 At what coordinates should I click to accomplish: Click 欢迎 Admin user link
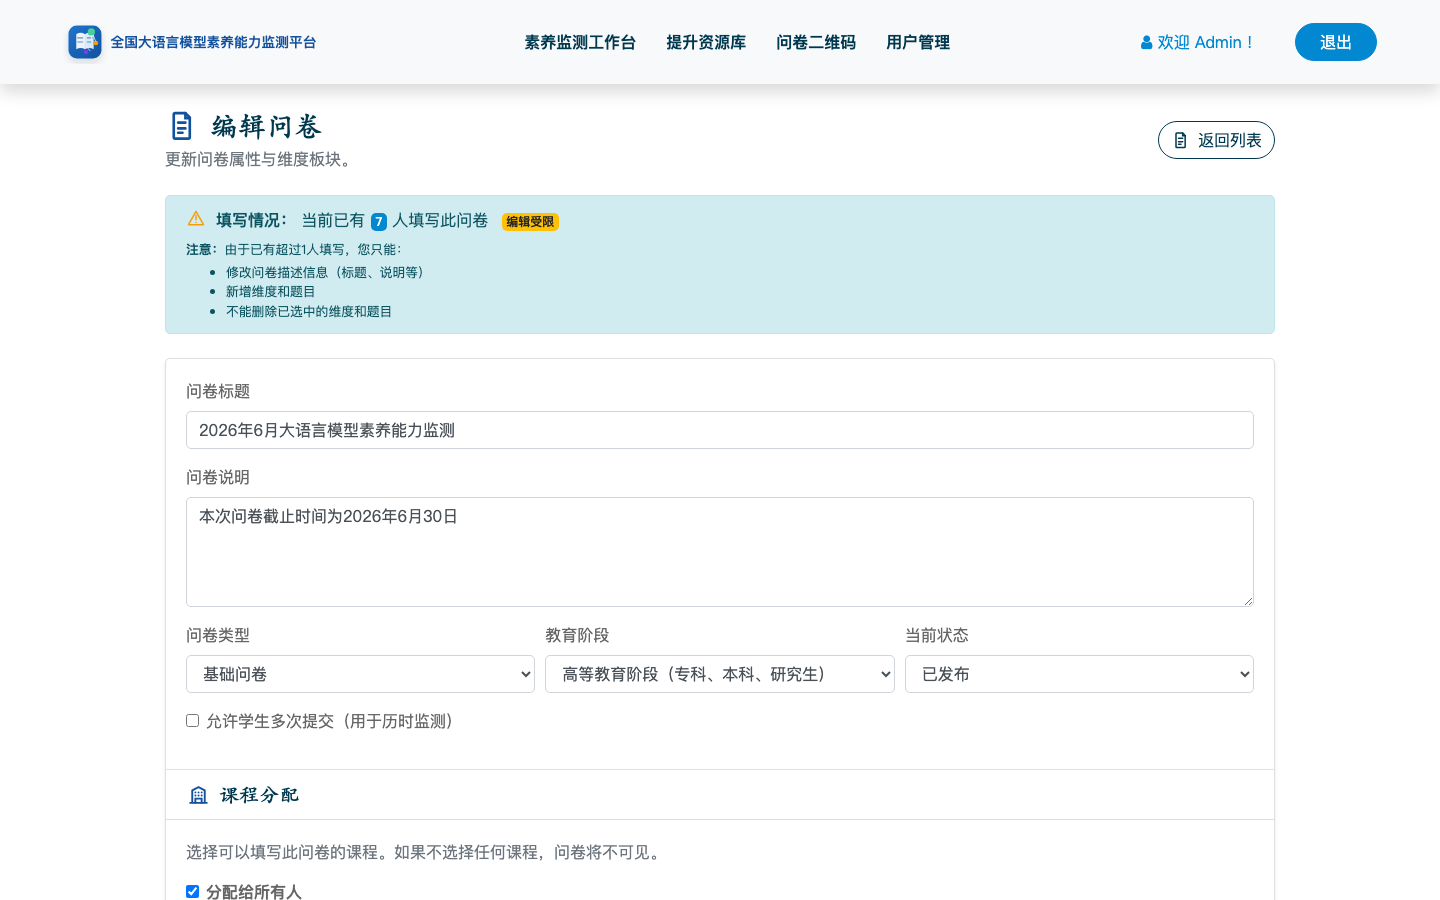(1197, 42)
